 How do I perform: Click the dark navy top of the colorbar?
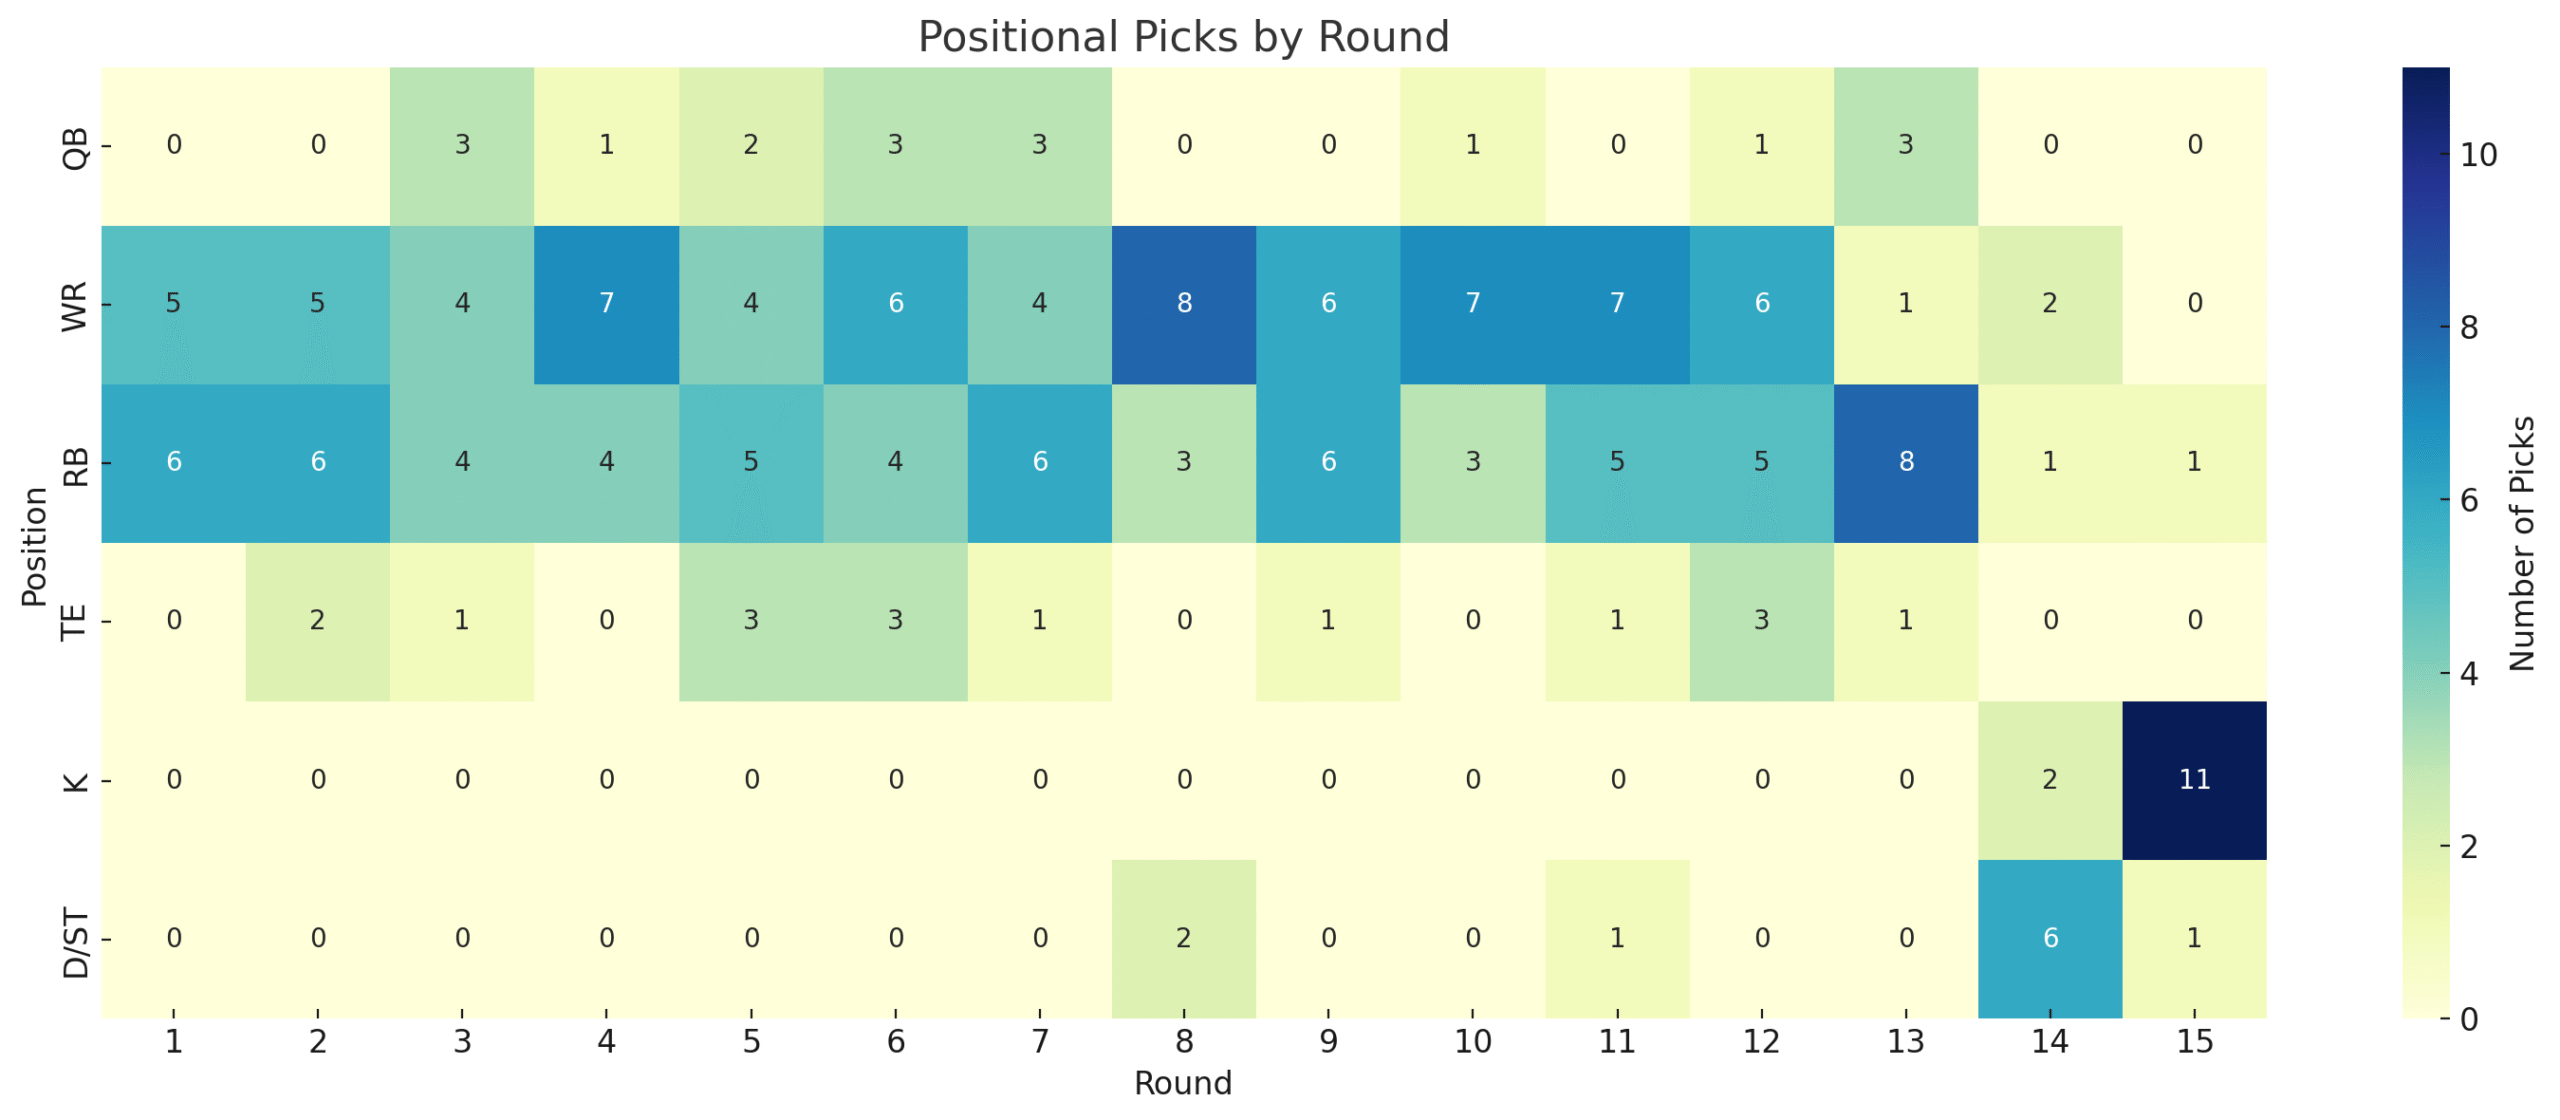(2426, 85)
